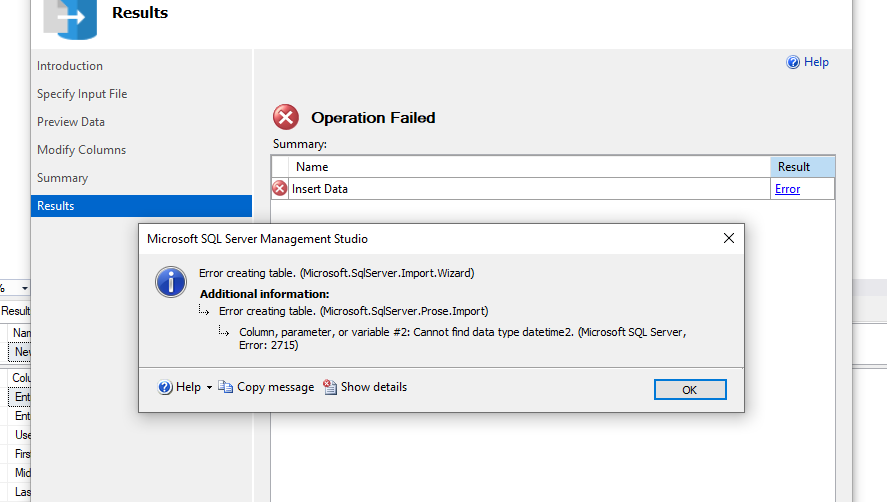Screen dimensions: 887x502
Task: Click the Result column header
Action: click(802, 167)
